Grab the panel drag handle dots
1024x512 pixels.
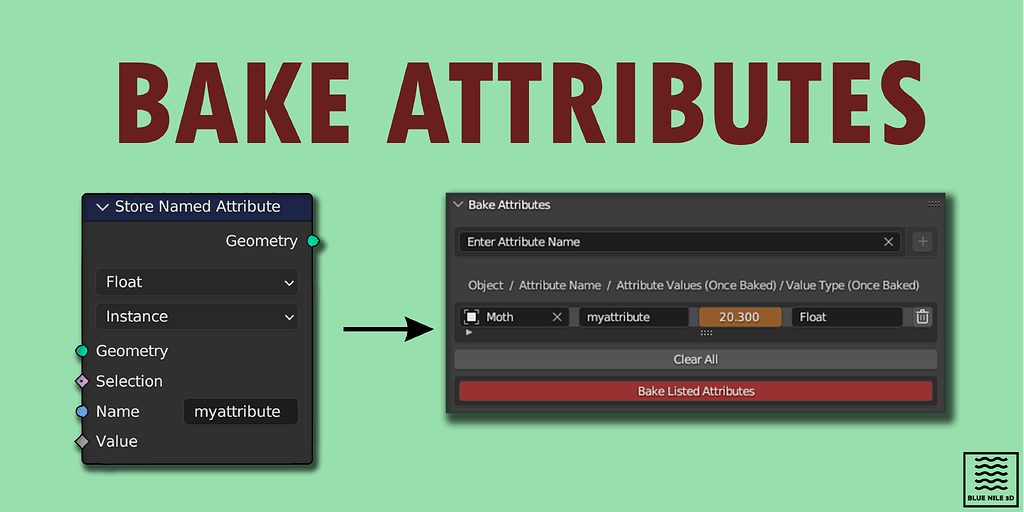934,204
